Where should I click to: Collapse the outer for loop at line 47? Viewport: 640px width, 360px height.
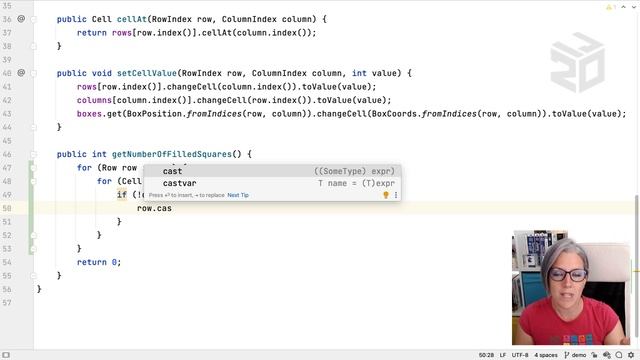coord(33,168)
